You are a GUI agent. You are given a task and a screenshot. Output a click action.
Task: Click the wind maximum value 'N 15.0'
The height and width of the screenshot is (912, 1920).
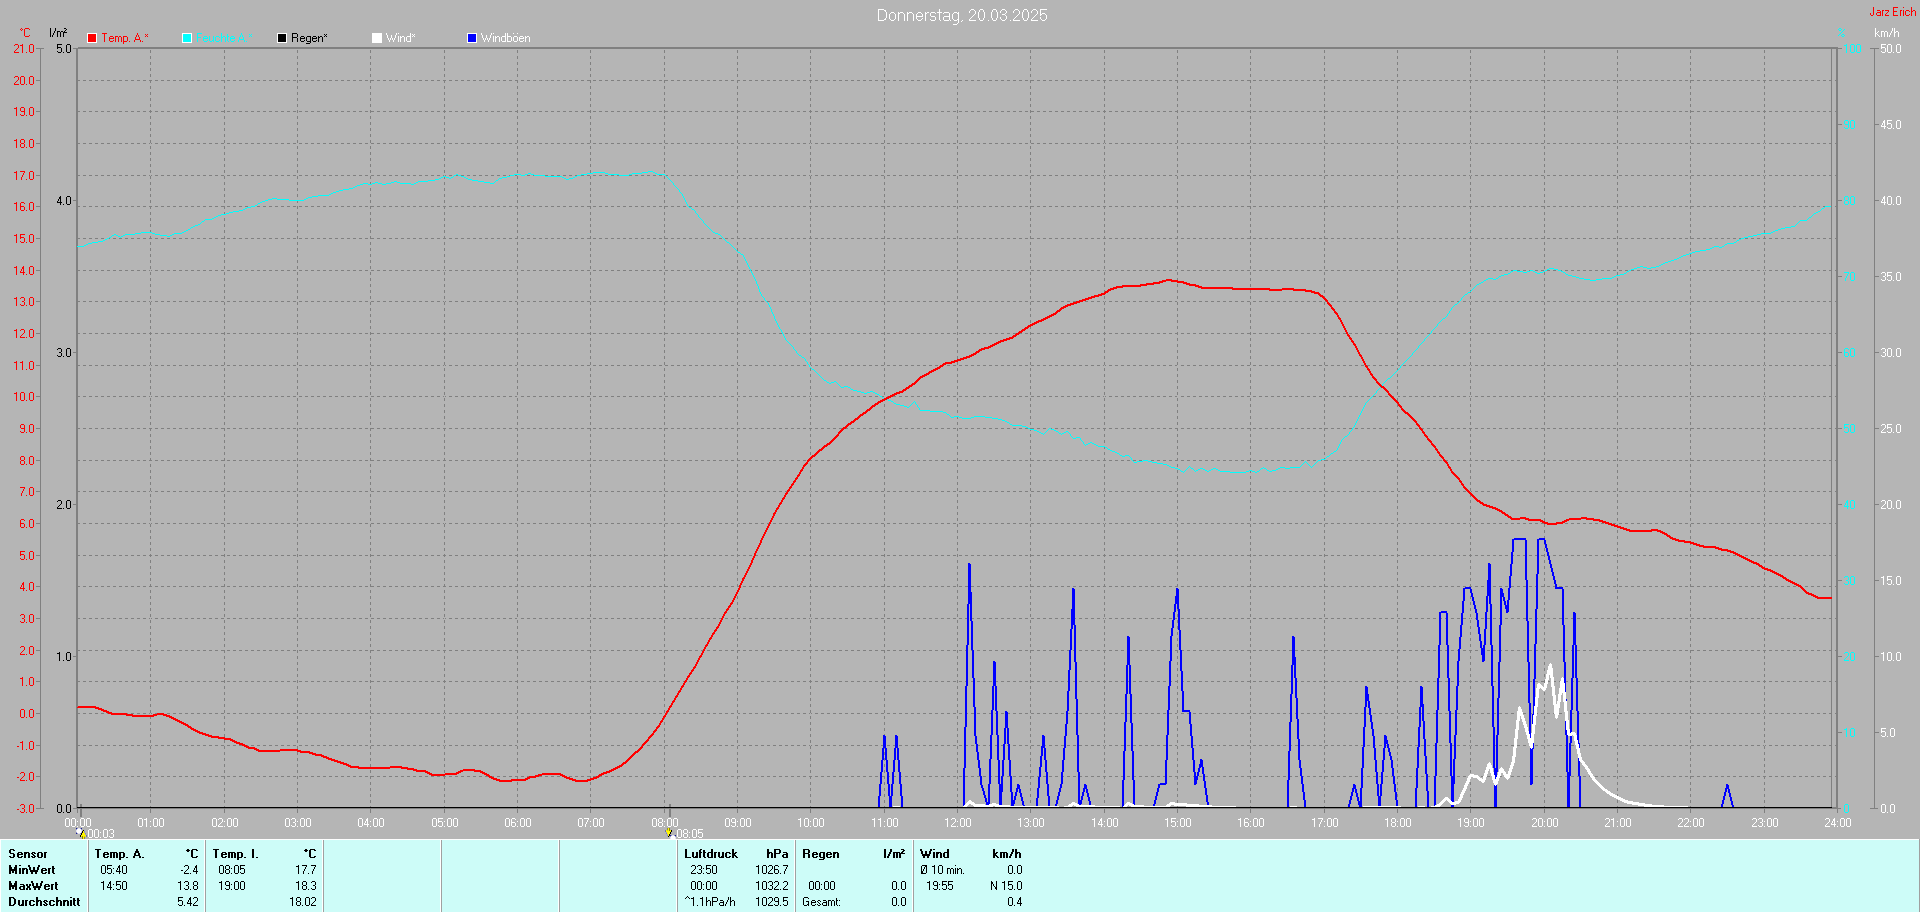click(x=1006, y=886)
